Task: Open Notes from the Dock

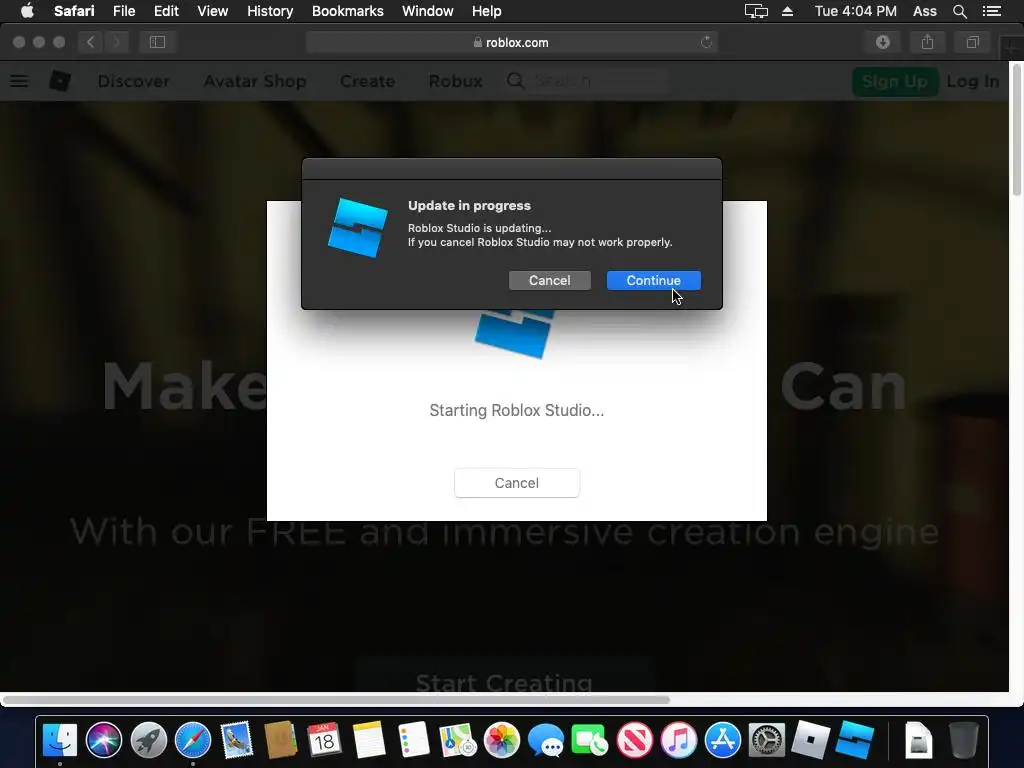Action: (369, 740)
